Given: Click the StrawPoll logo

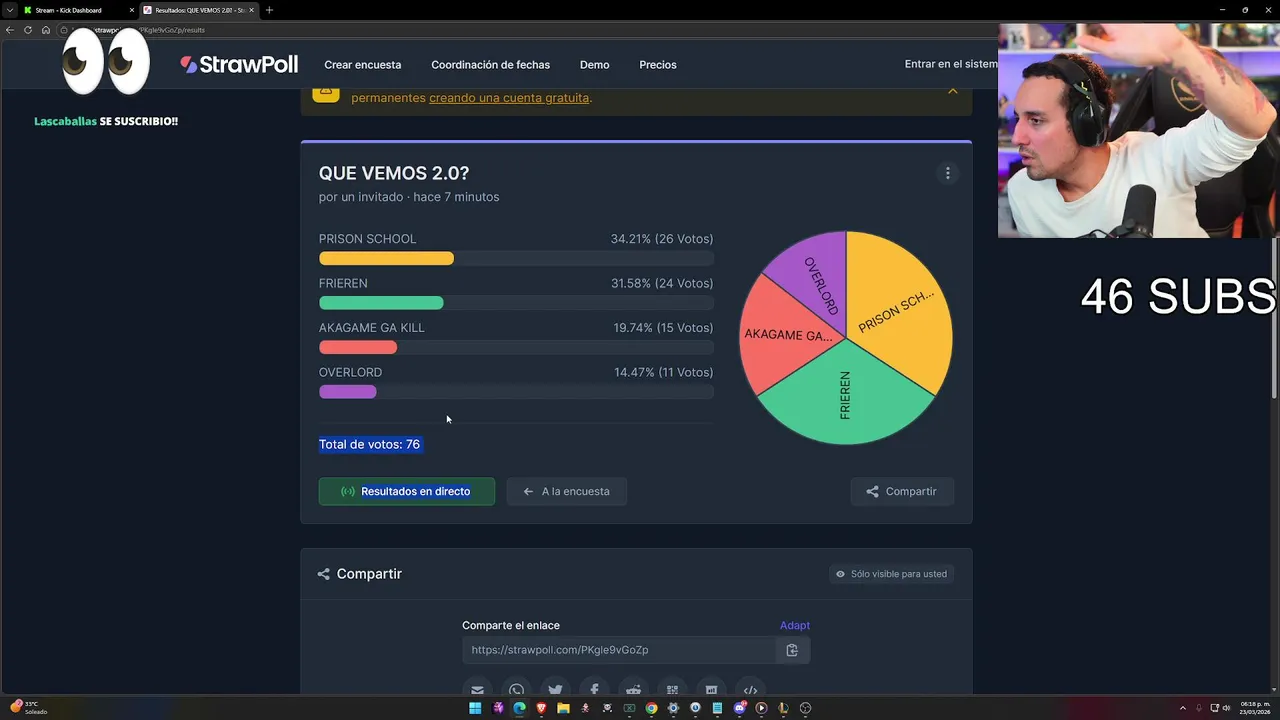Looking at the screenshot, I should [x=239, y=64].
